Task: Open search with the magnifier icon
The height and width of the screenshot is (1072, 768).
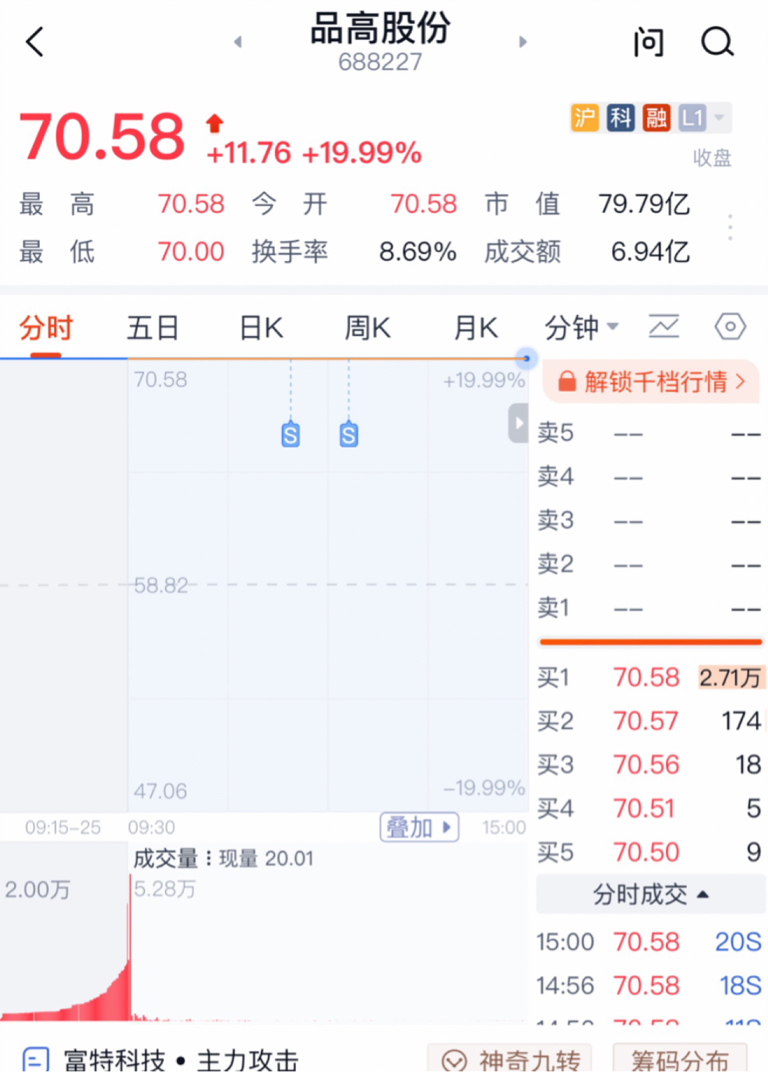Action: pos(717,42)
